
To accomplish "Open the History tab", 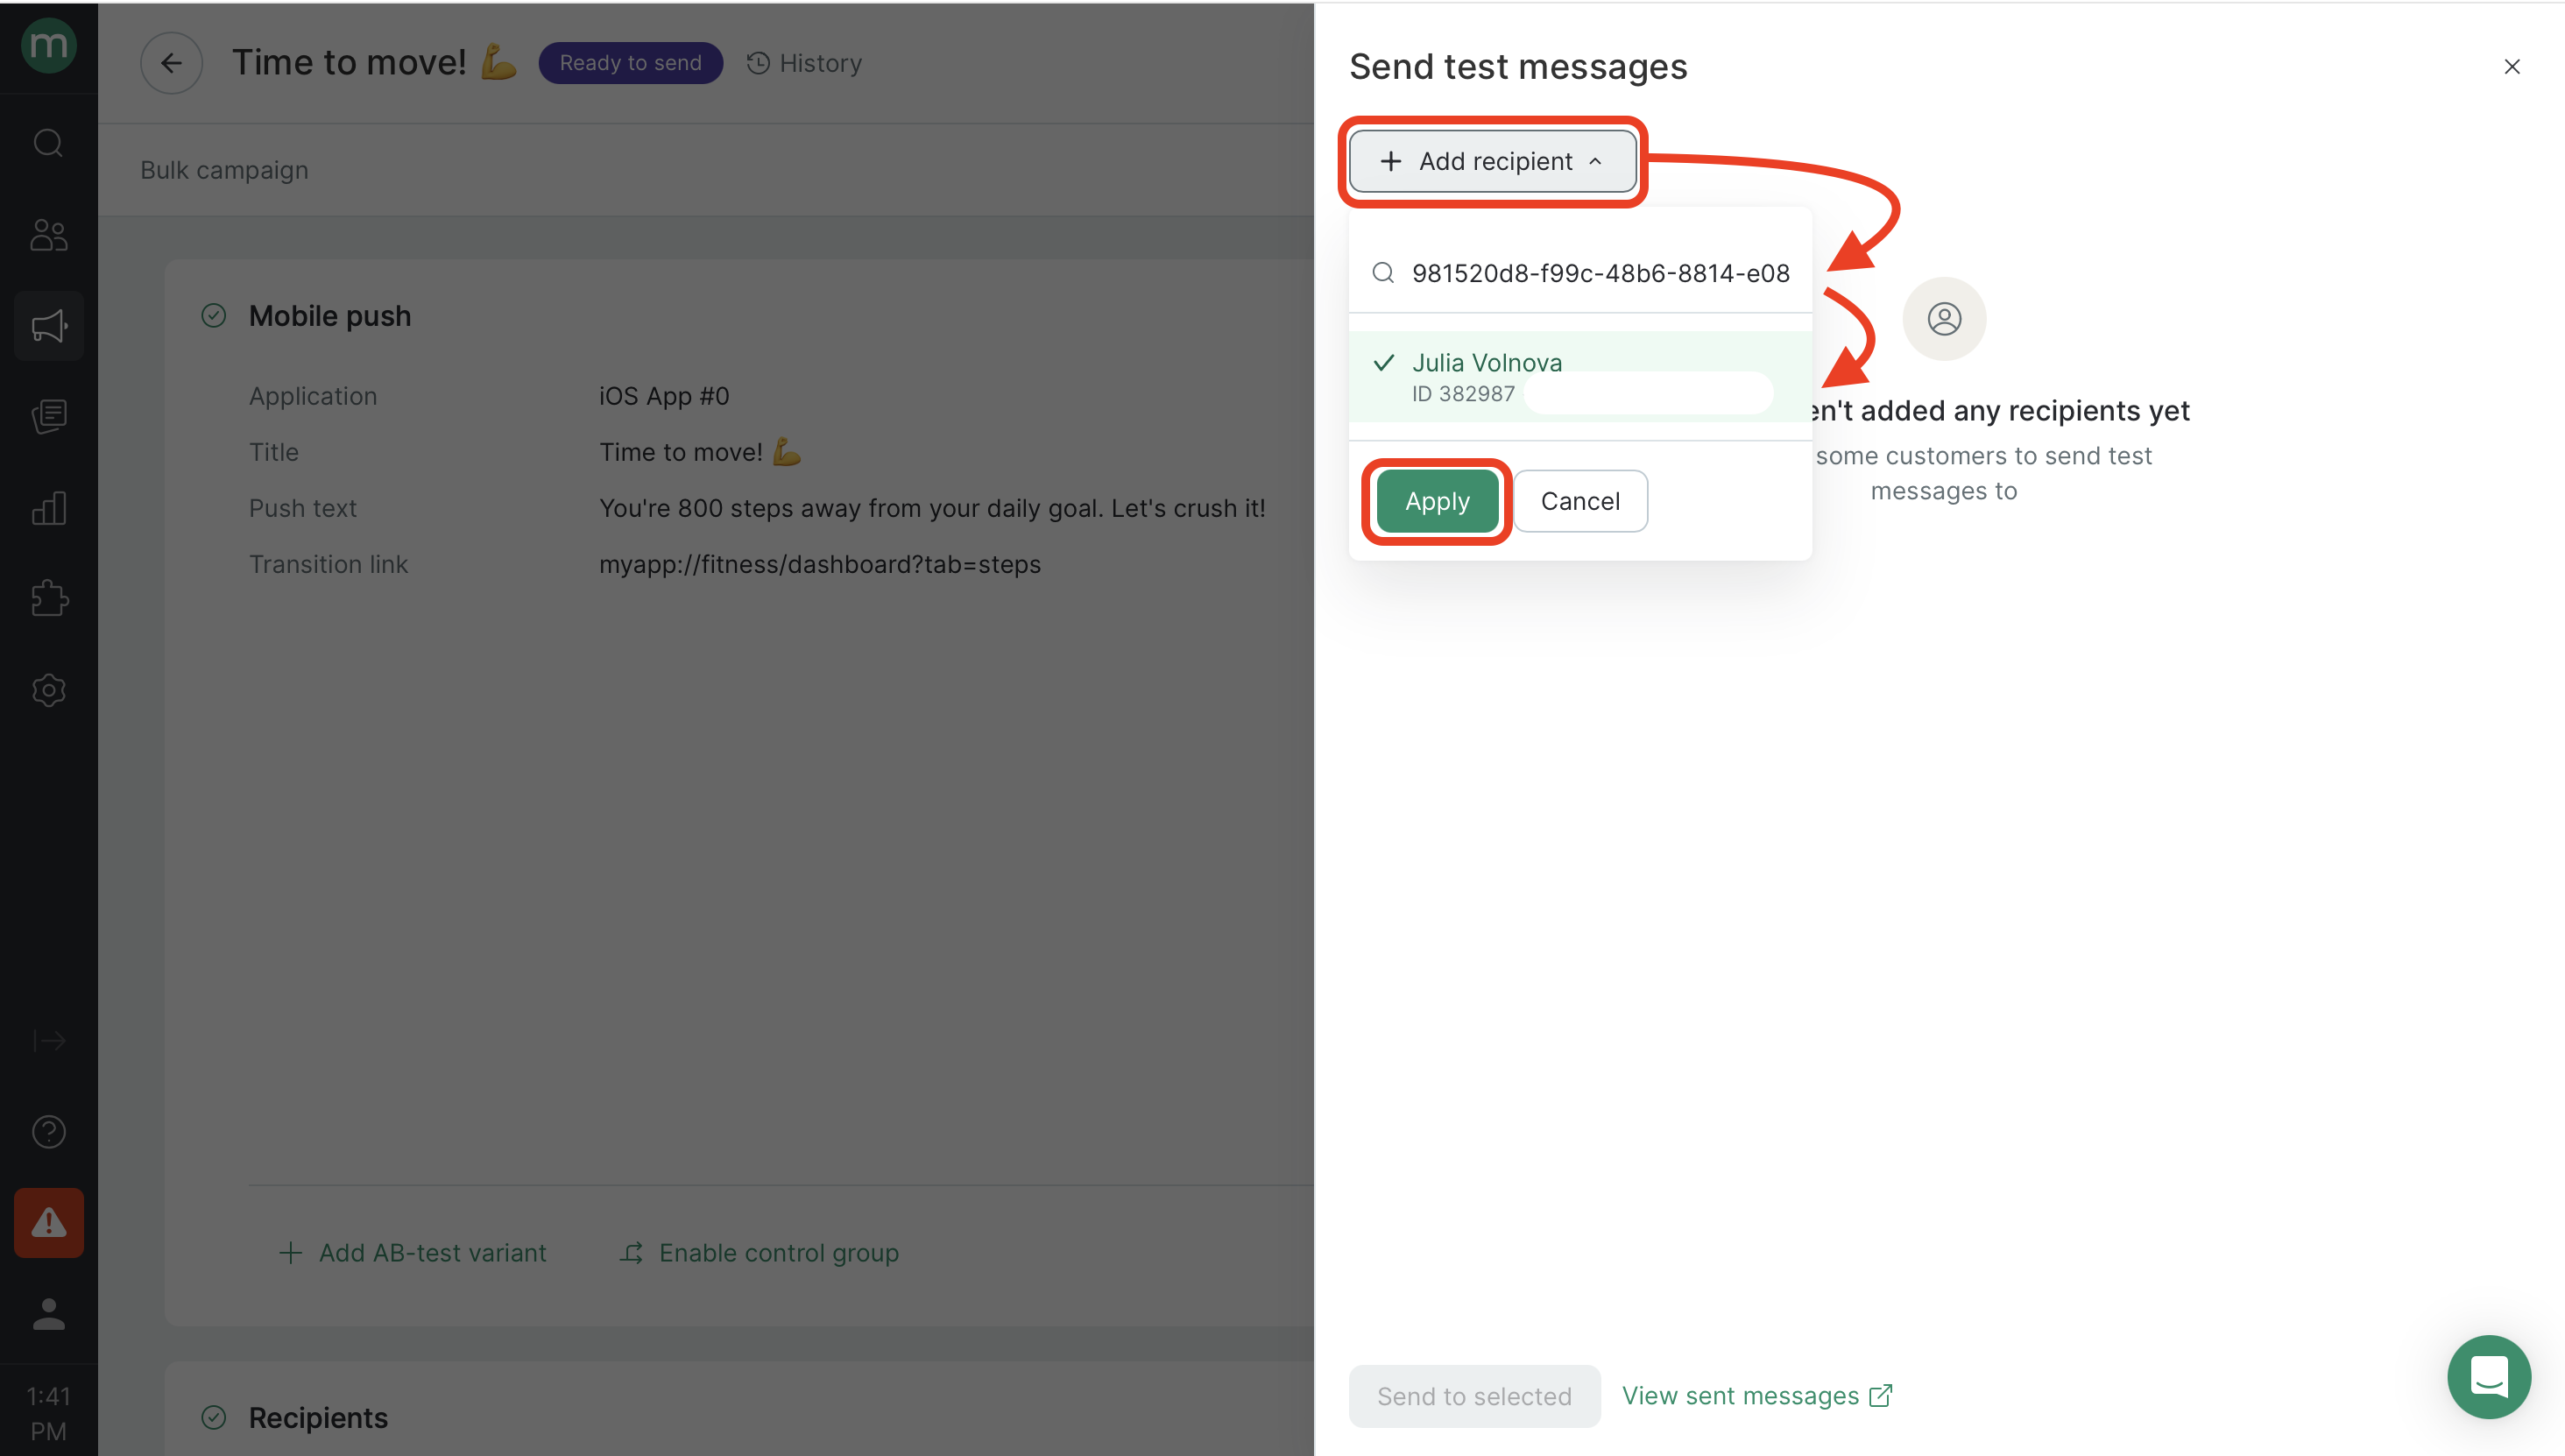I will pos(803,63).
